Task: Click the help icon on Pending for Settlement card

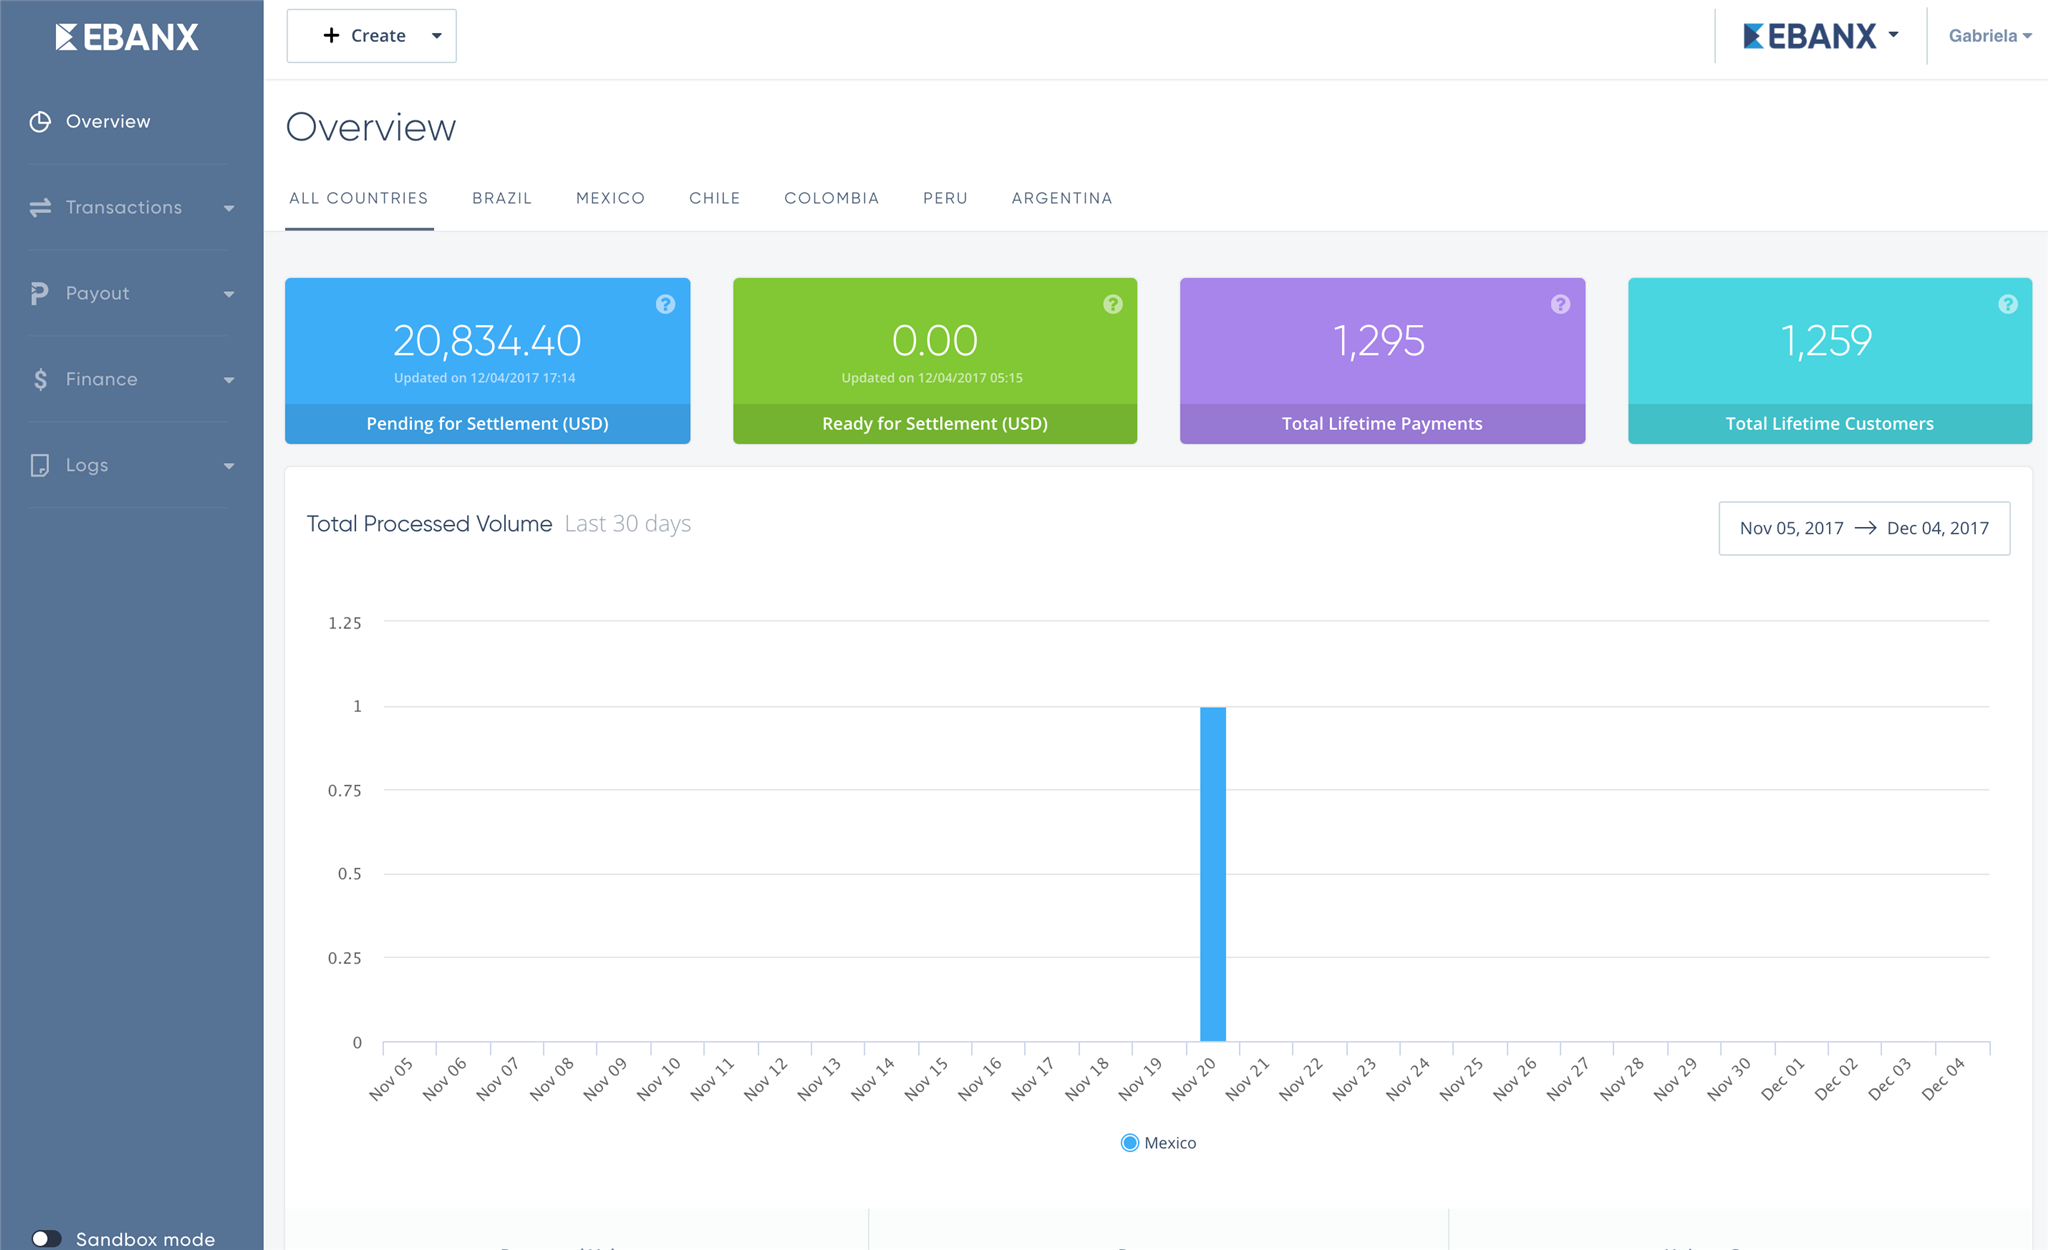Action: coord(666,304)
